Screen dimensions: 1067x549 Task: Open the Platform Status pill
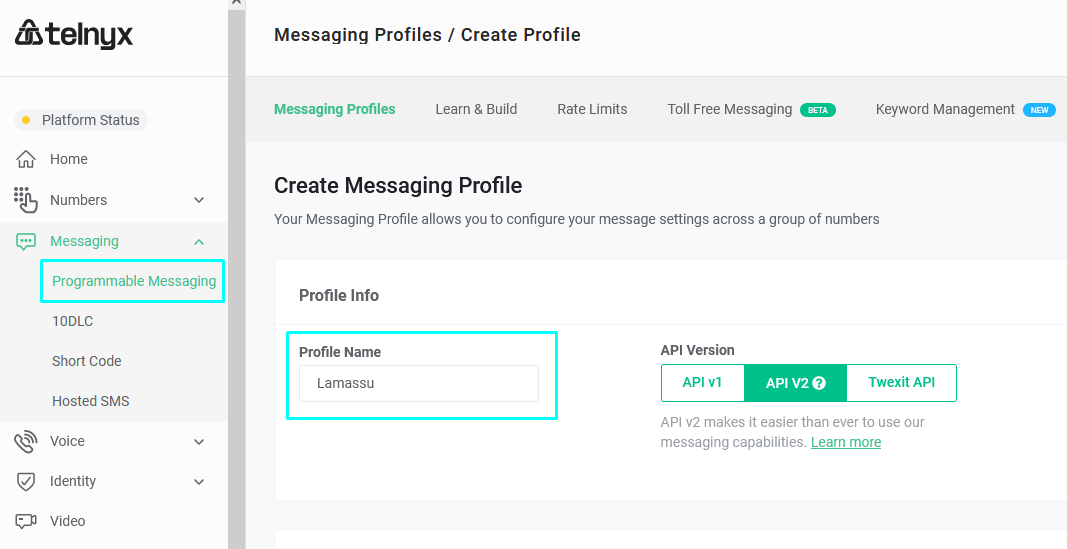coord(80,120)
